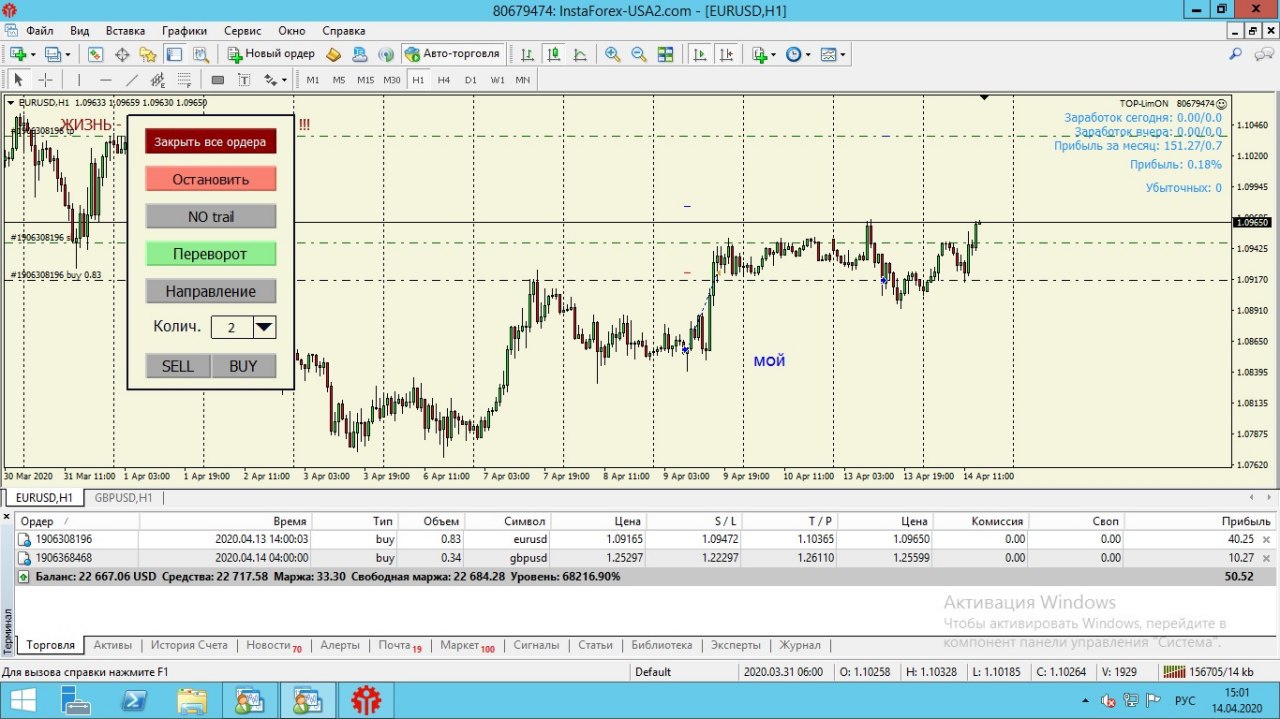Viewport: 1280px width, 719px height.
Task: Click the Переворот button
Action: click(x=210, y=254)
